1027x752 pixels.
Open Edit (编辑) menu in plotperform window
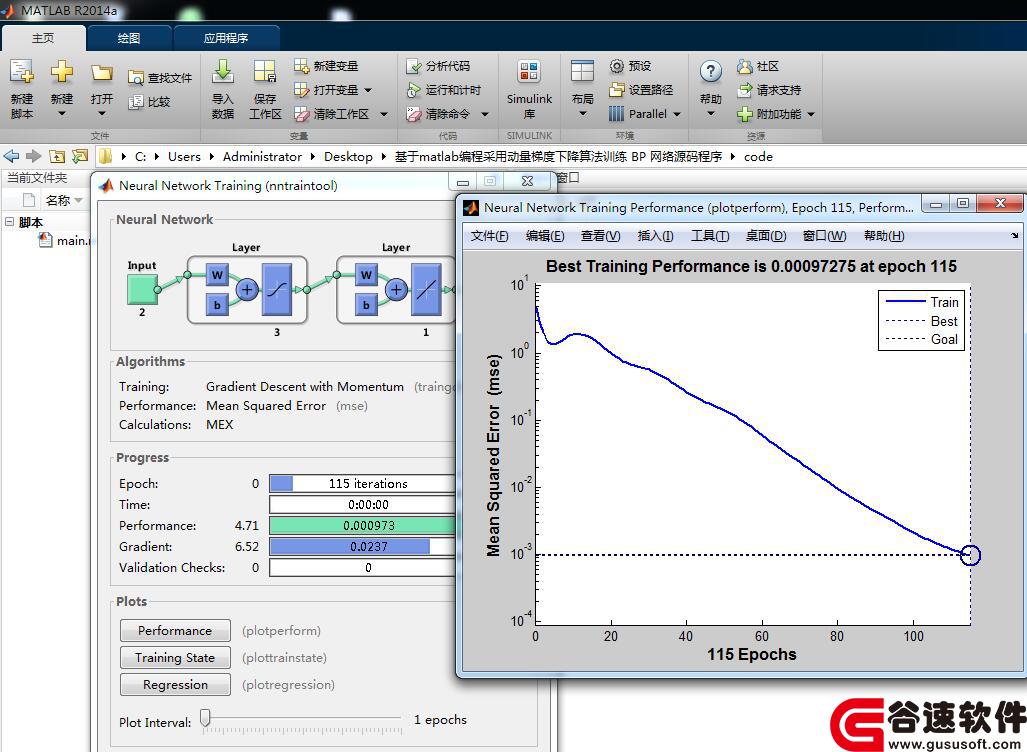click(x=545, y=236)
